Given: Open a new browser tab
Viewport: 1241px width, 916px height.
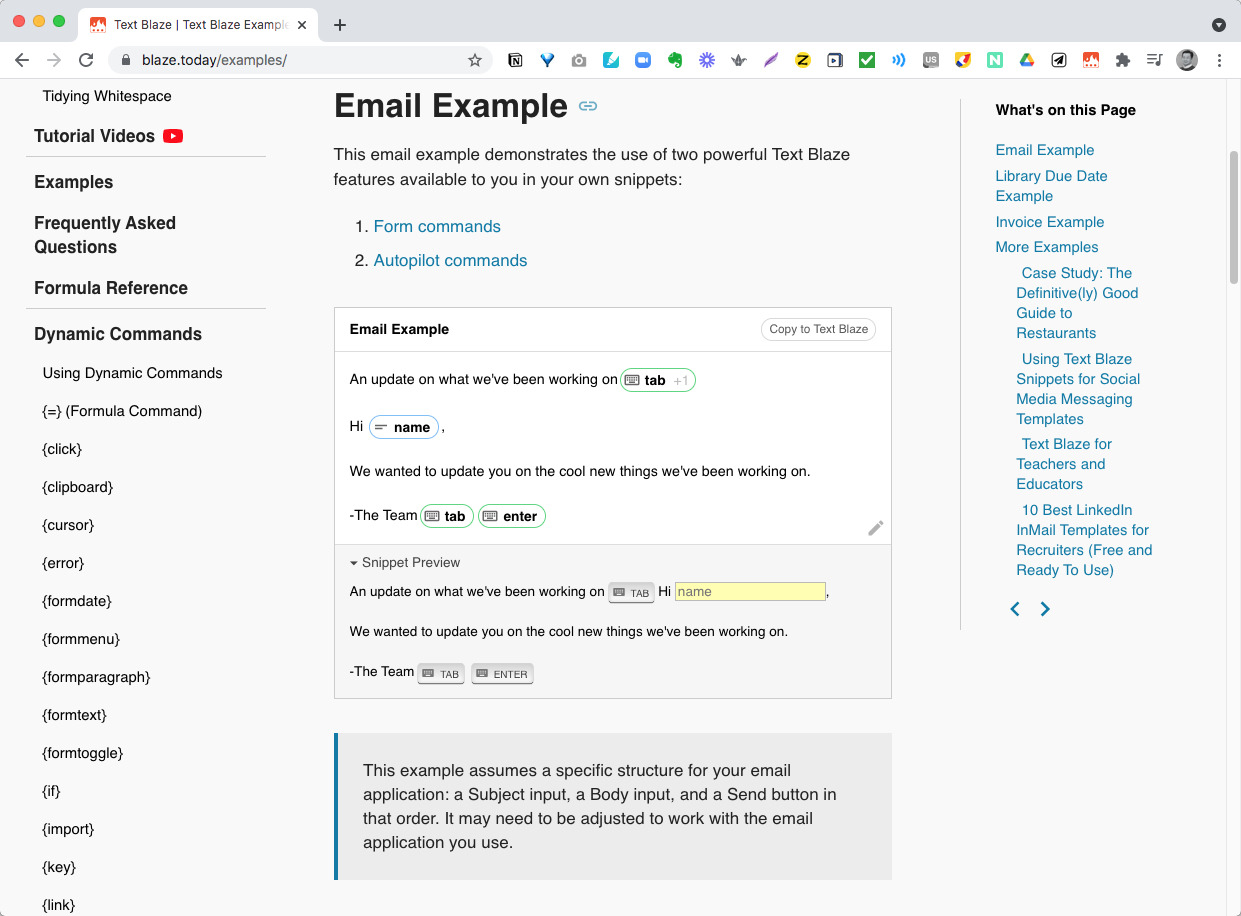Looking at the screenshot, I should (x=340, y=25).
